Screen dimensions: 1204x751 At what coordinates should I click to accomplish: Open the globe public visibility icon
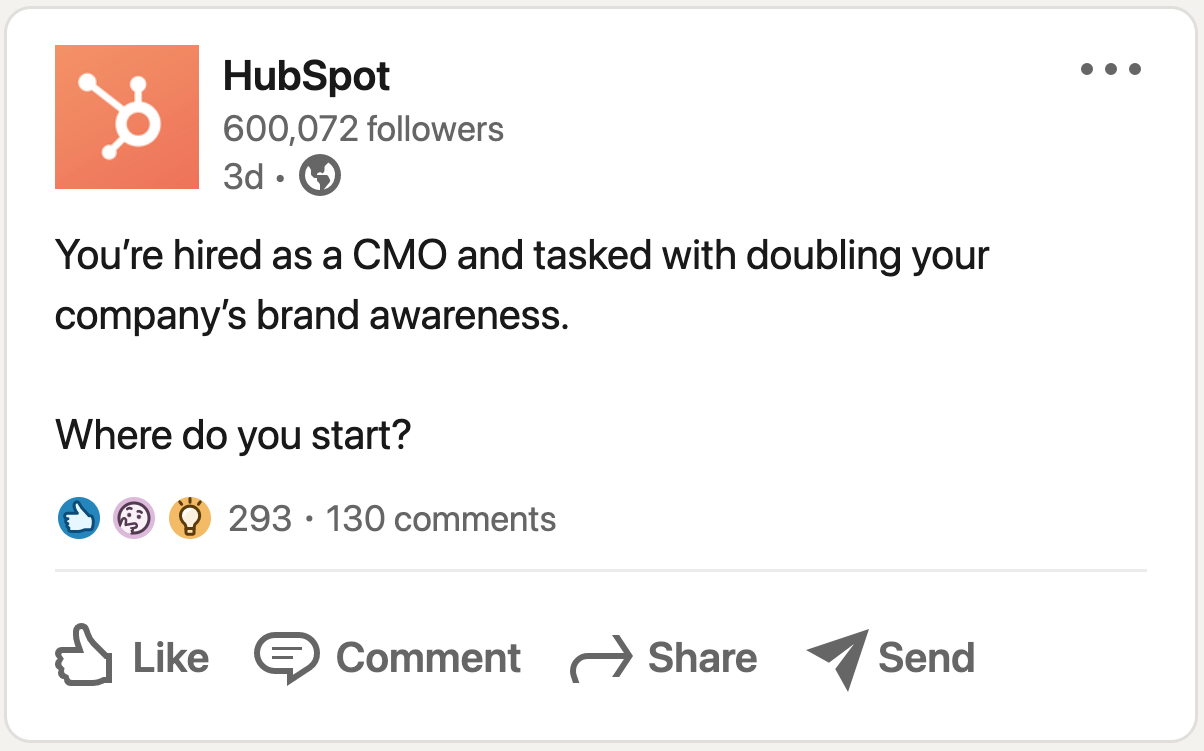coord(318,176)
